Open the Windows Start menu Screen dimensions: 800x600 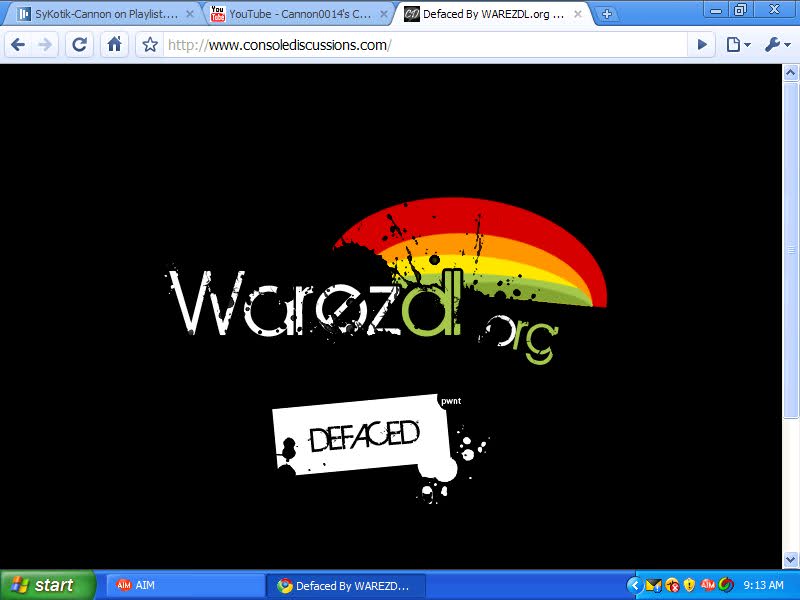click(x=48, y=585)
